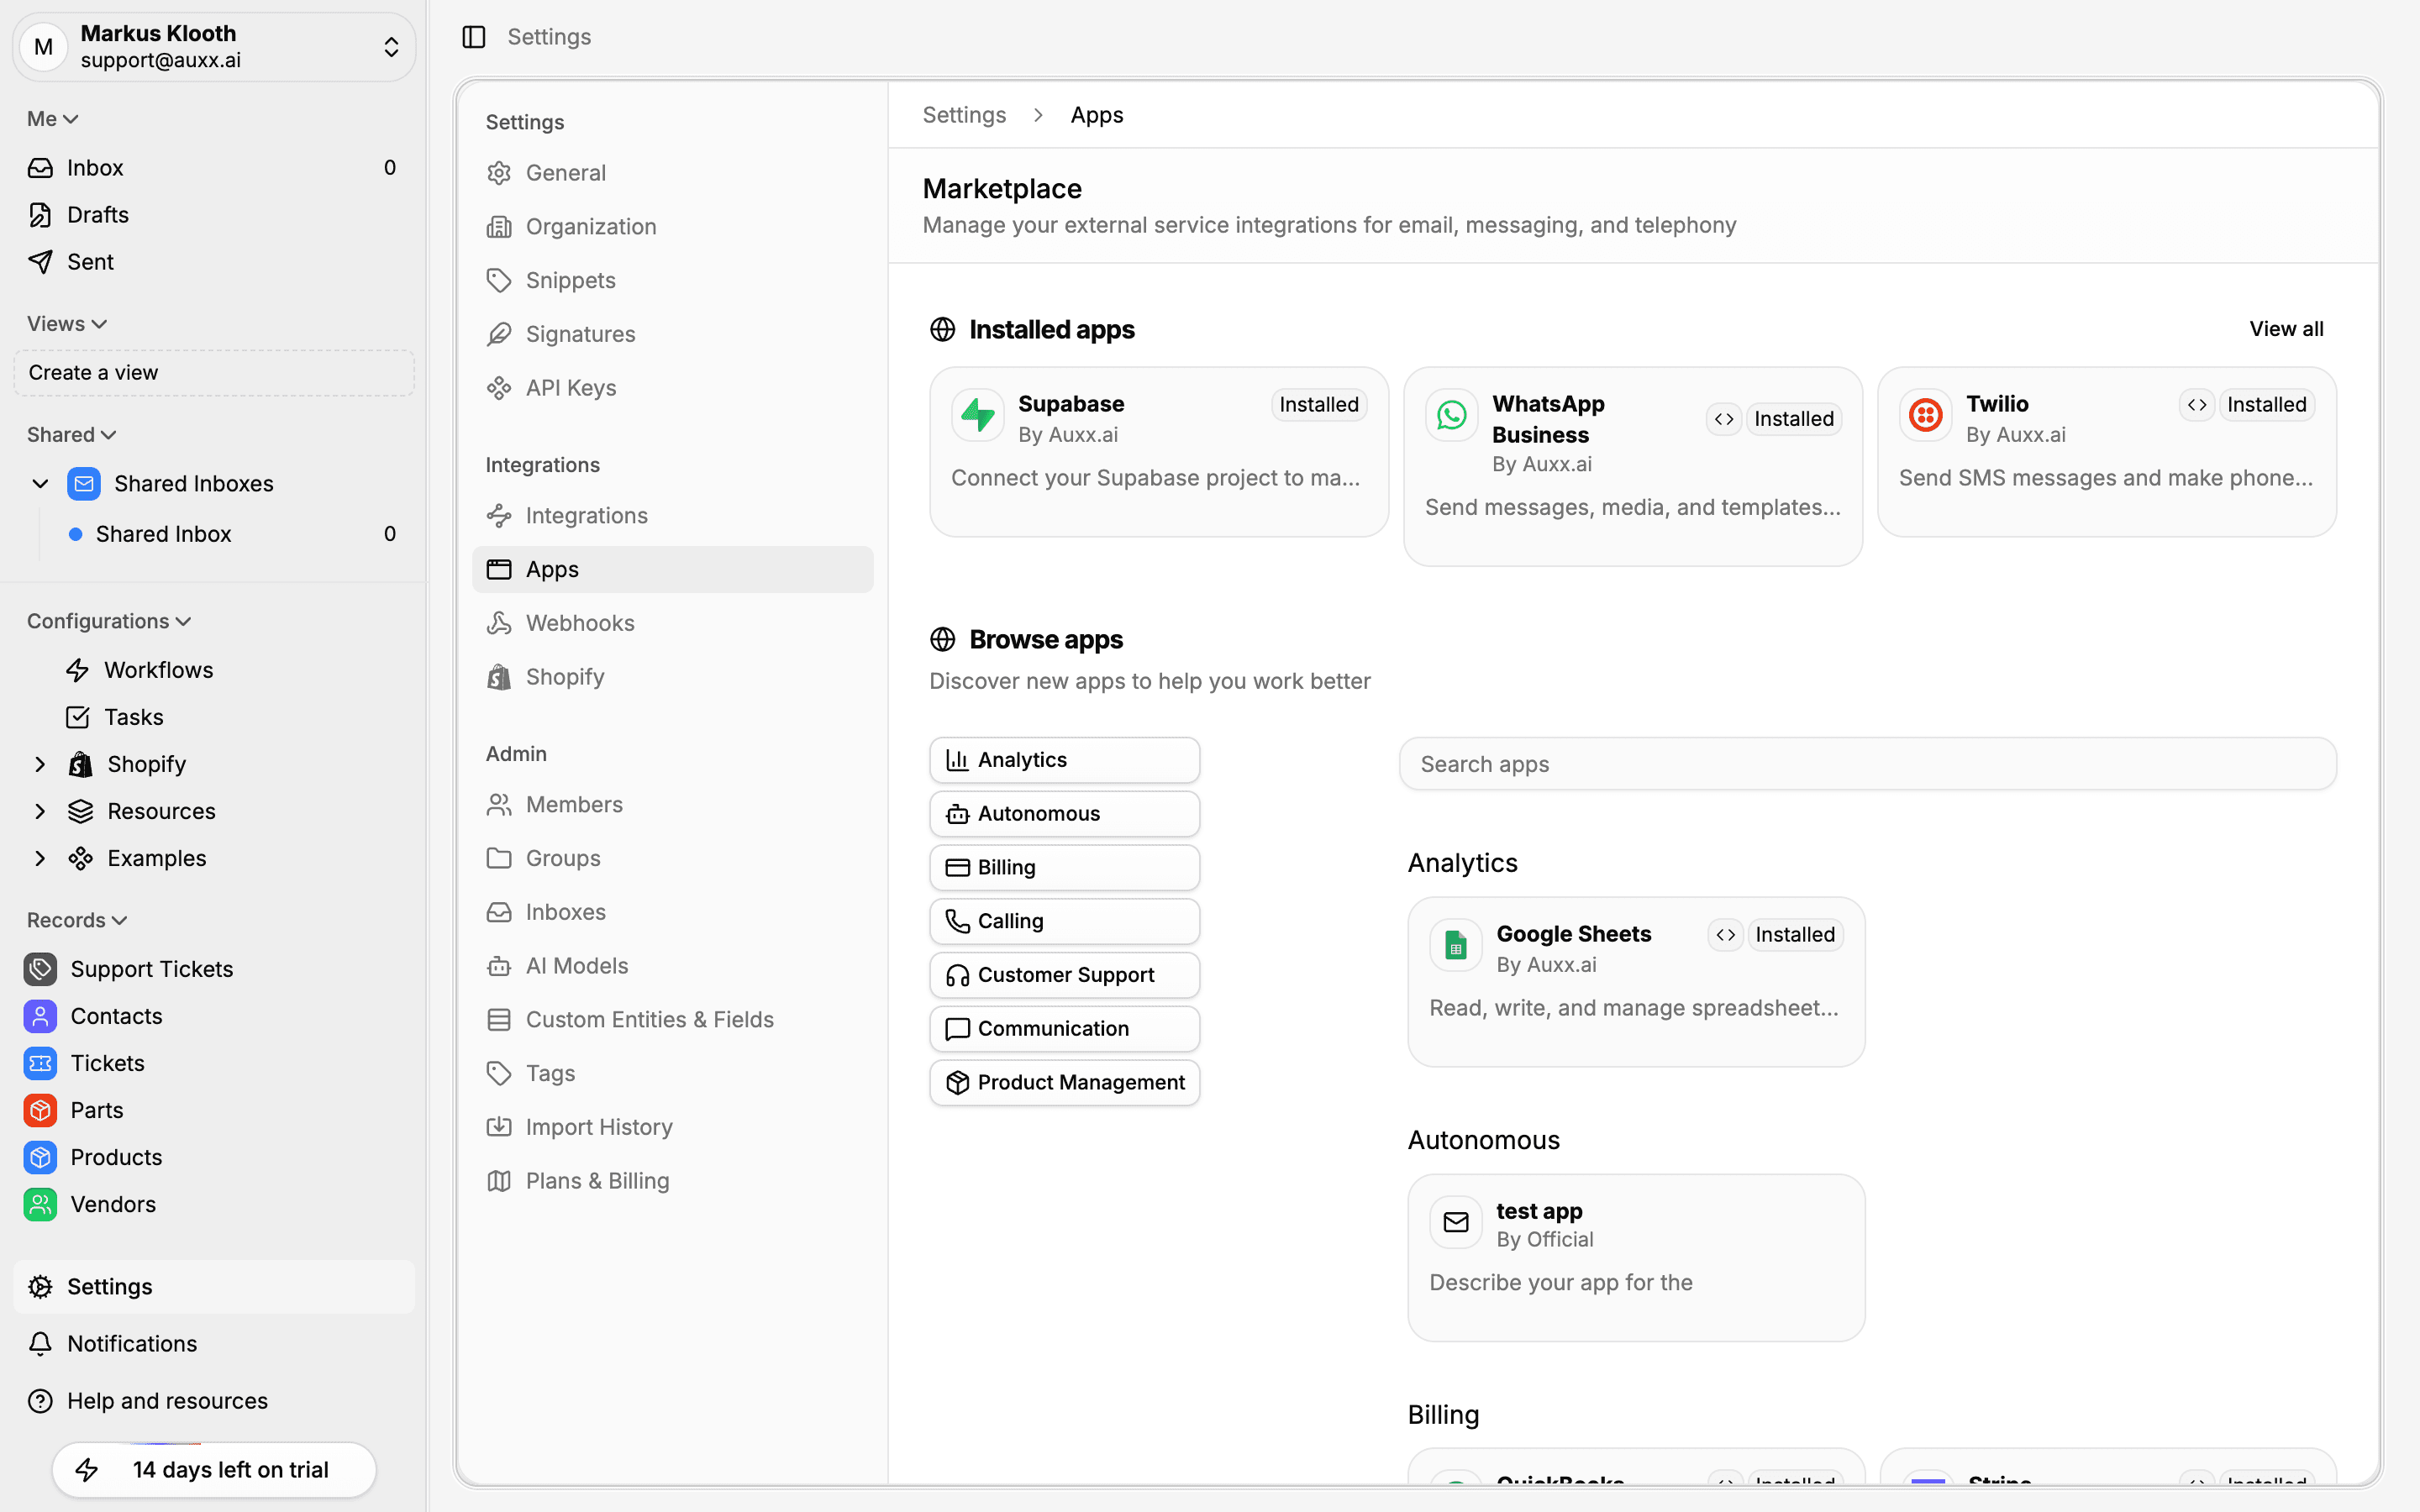This screenshot has width=2420, height=1512.
Task: Click the Settings breadcrumb link
Action: pyautogui.click(x=964, y=115)
